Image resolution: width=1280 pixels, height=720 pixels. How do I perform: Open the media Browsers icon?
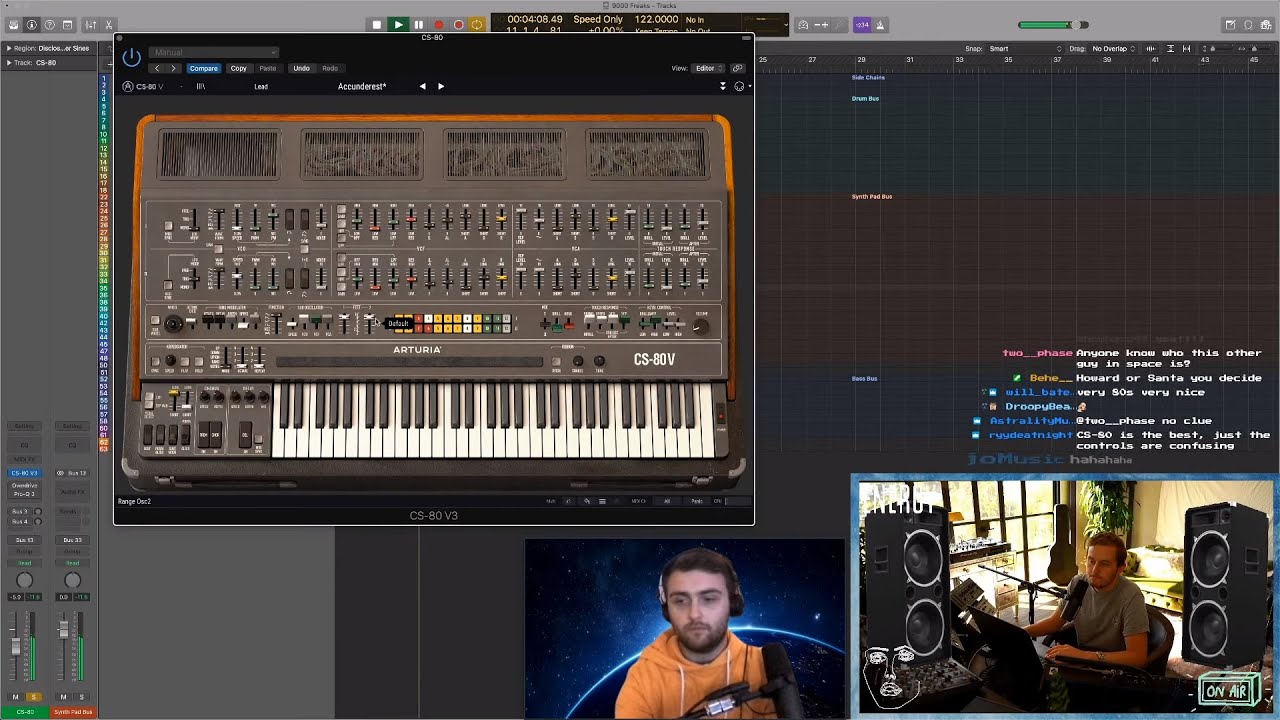[1266, 25]
